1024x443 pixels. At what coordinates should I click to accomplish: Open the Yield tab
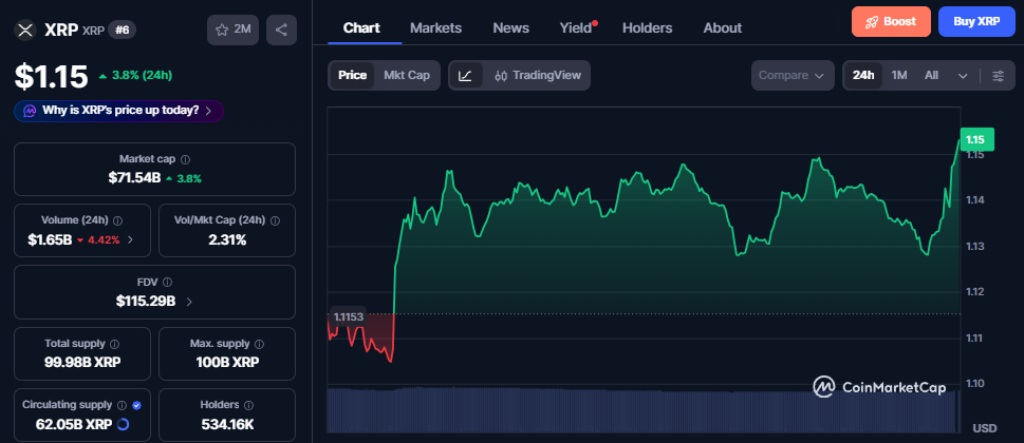click(577, 28)
